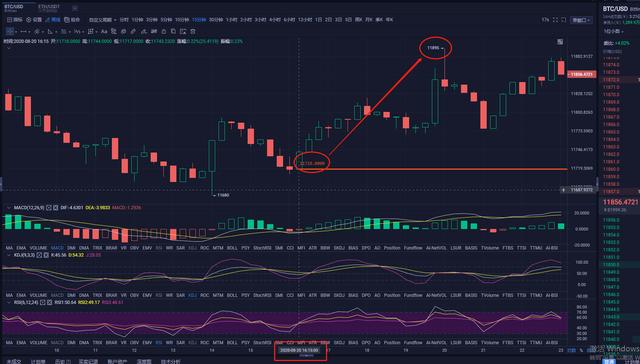This screenshot has height=364, width=640.
Task: Toggle RSI in the KDJ pane row
Action: click(159, 295)
